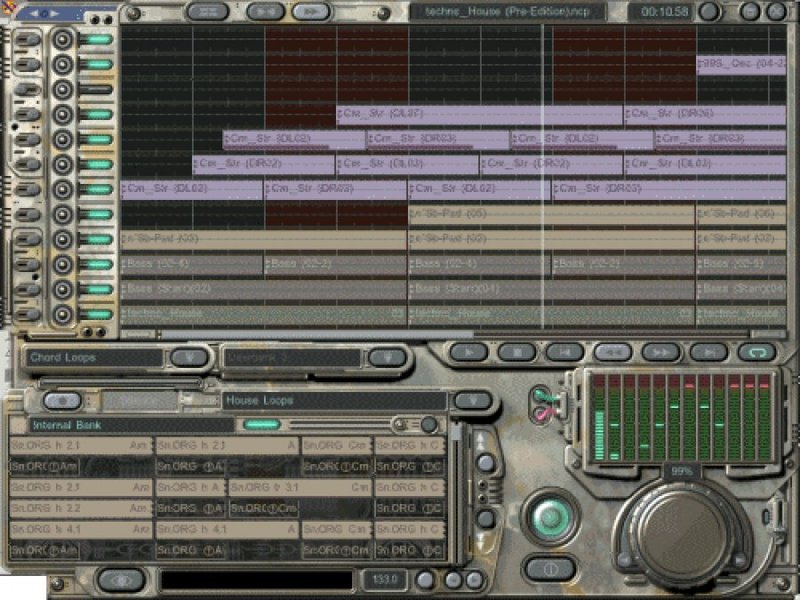Click the eye button at bottom left

coord(121,581)
